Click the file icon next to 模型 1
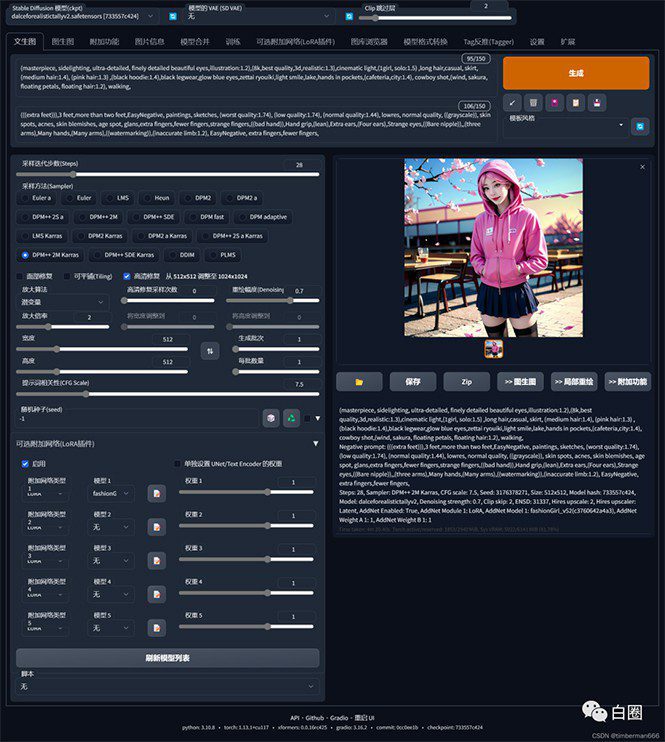 [156, 493]
